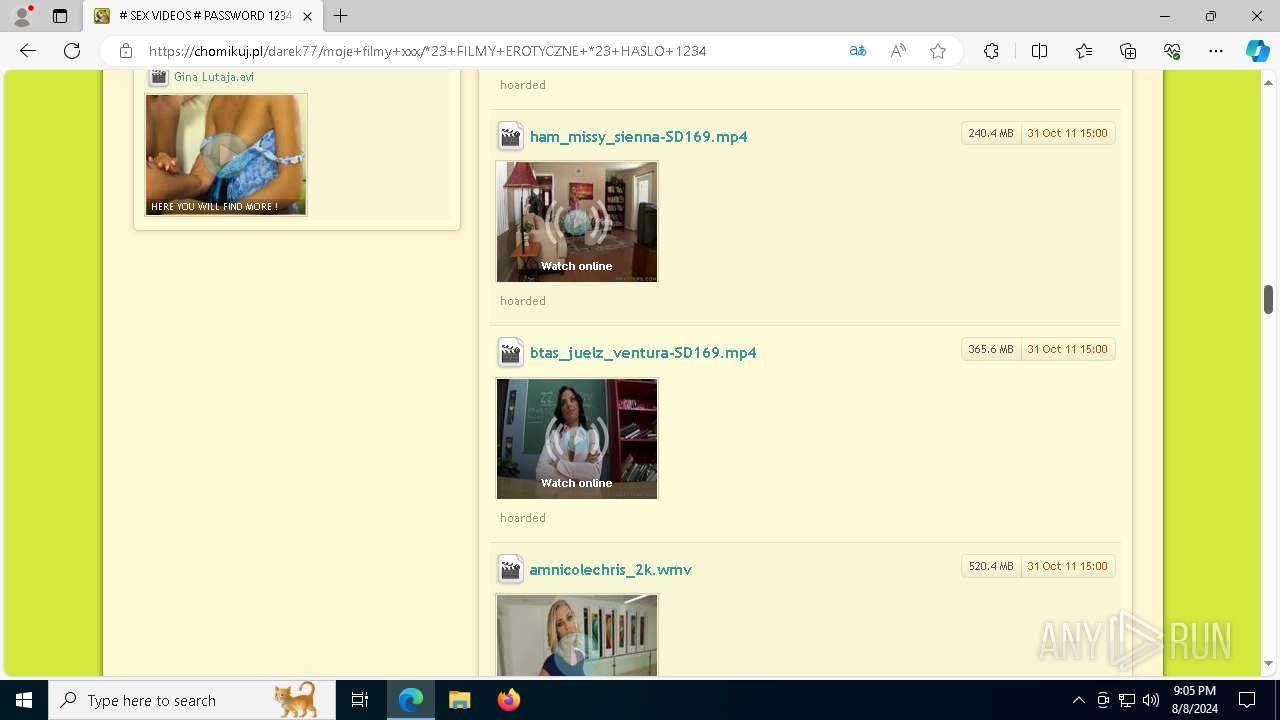The height and width of the screenshot is (720, 1280).
Task: Open btas_juelz_ventura-SD169.mp4 file link
Action: click(x=643, y=353)
